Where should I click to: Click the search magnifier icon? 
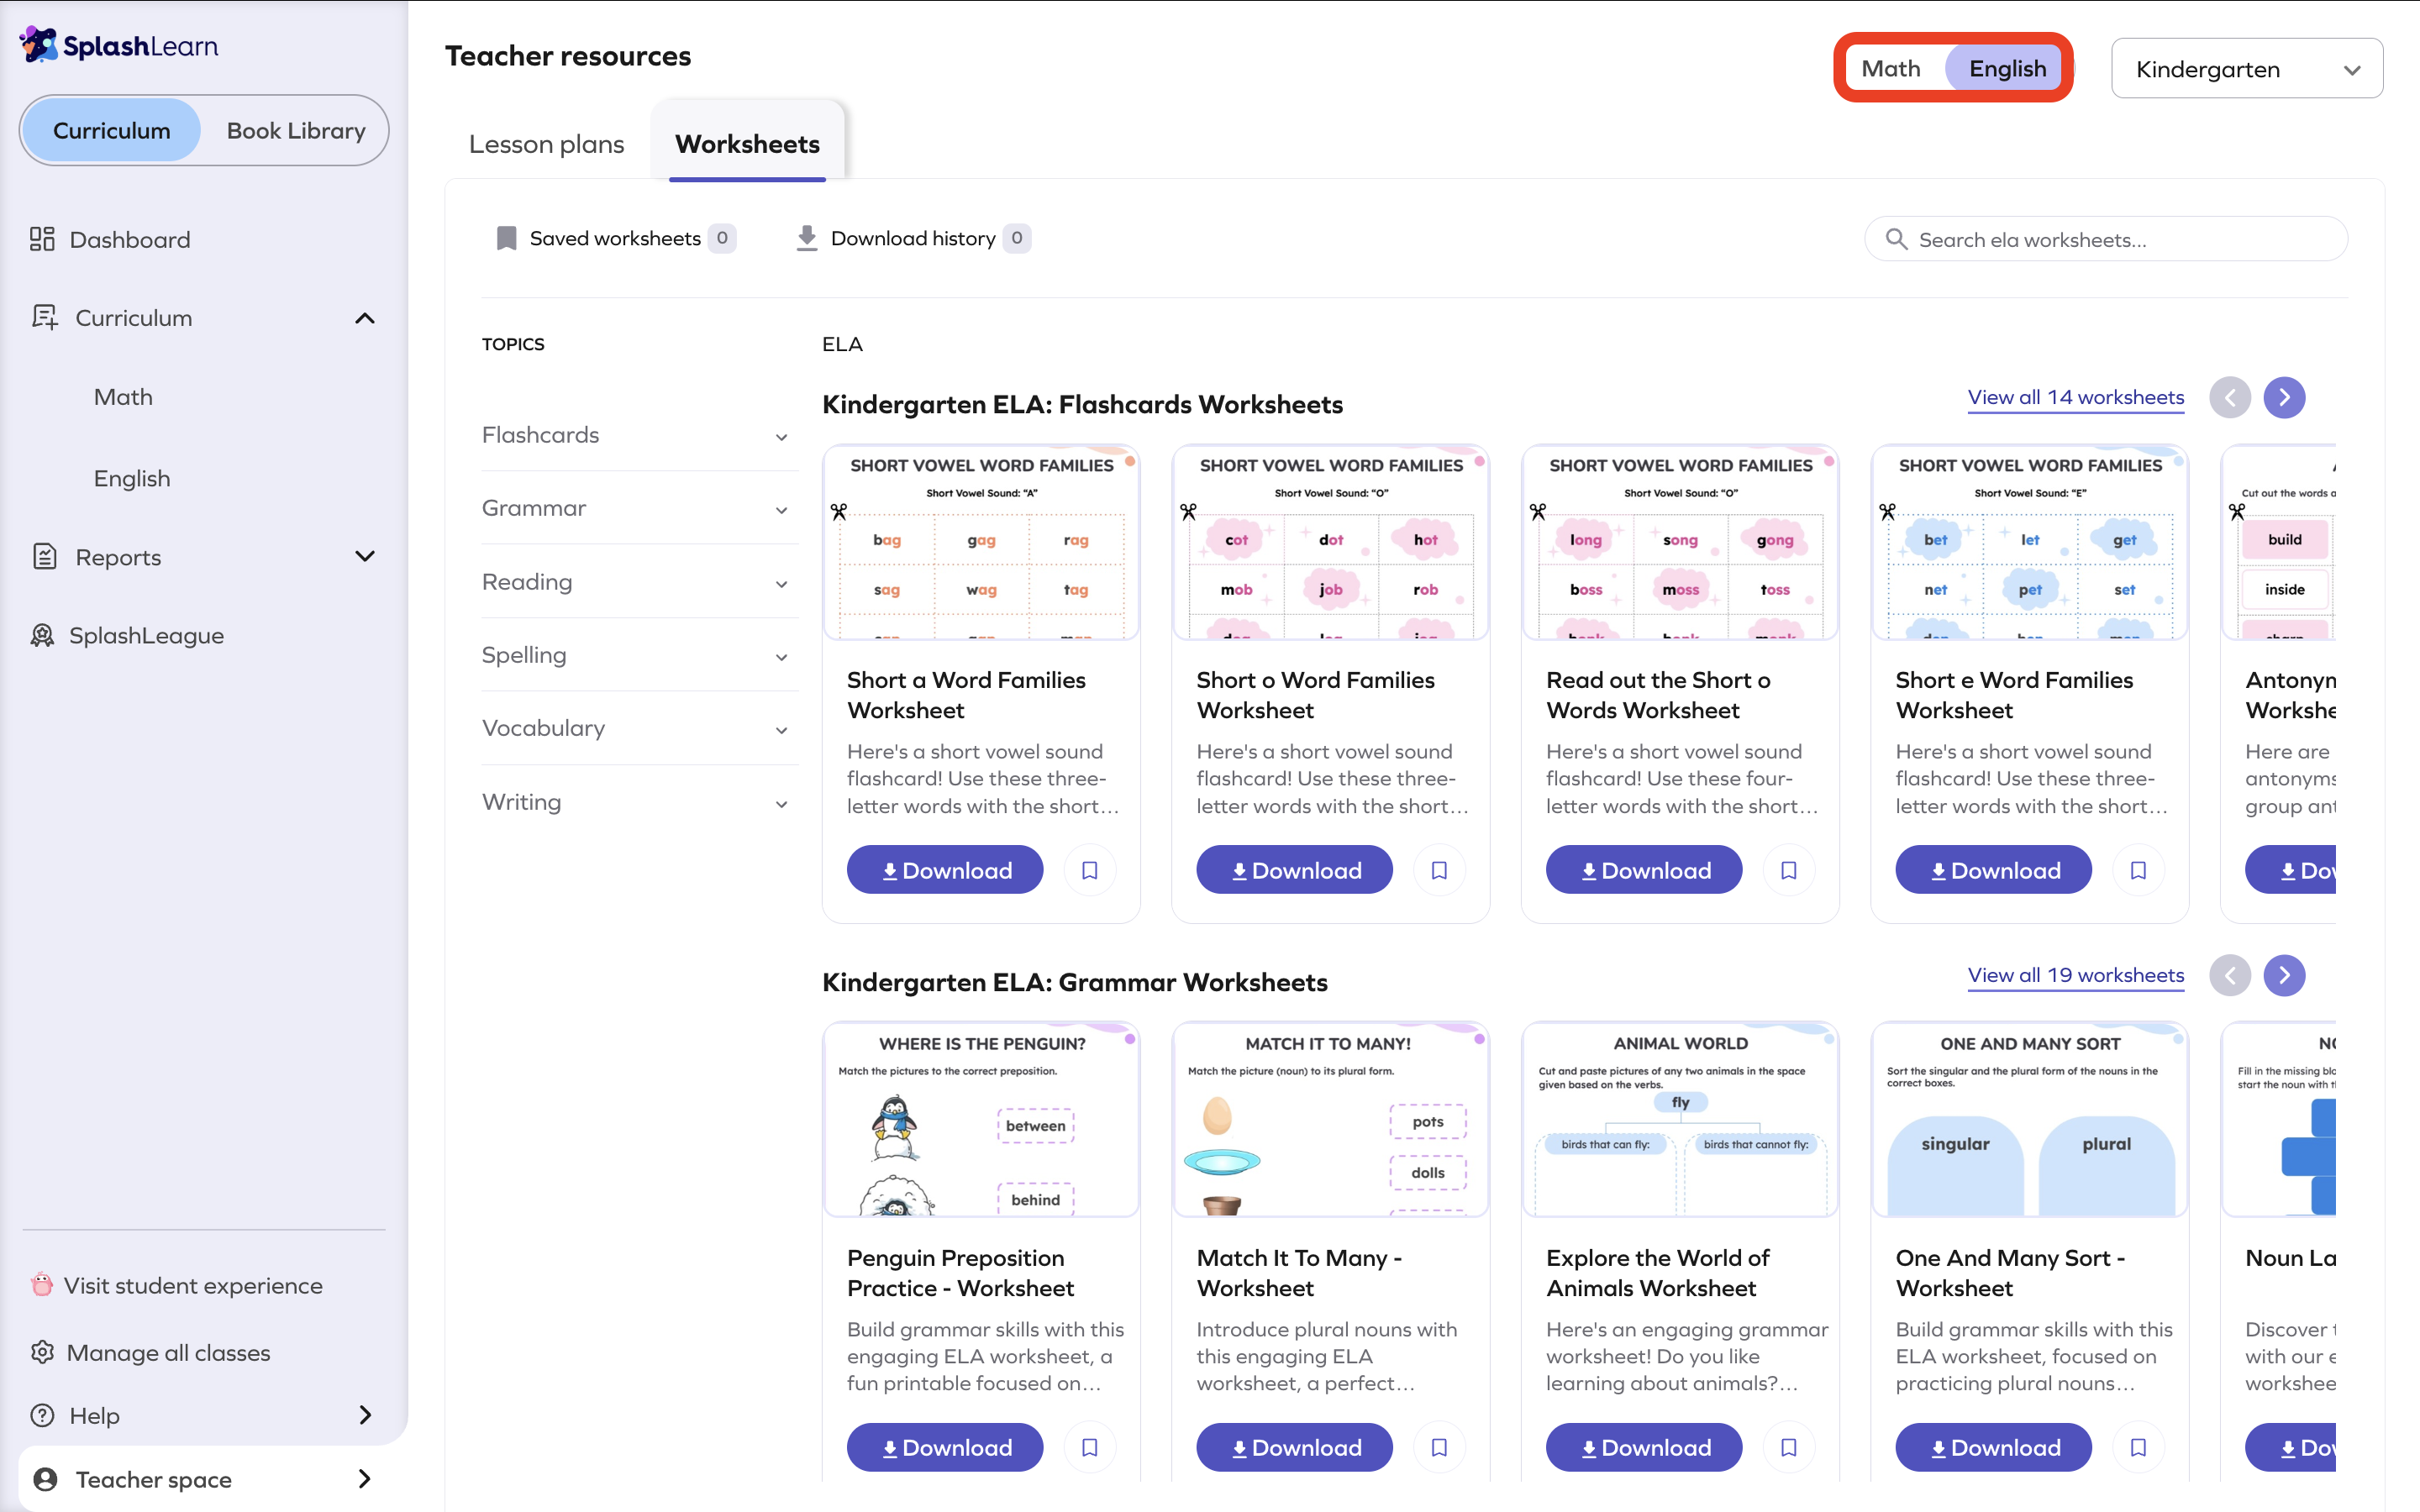[x=1896, y=239]
